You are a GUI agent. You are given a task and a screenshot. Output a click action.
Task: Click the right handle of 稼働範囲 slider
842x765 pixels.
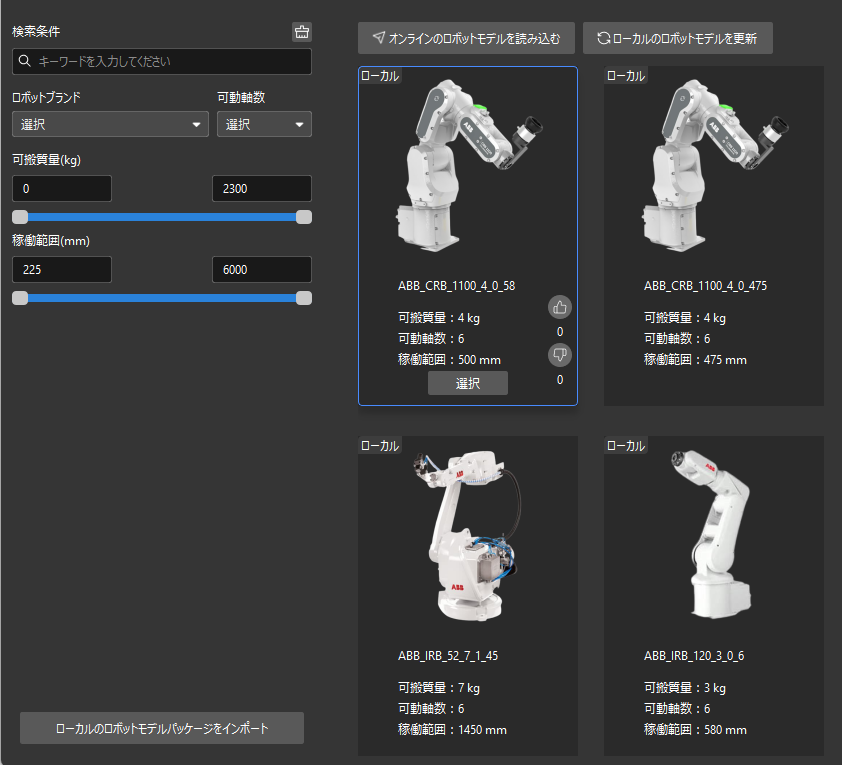(304, 298)
